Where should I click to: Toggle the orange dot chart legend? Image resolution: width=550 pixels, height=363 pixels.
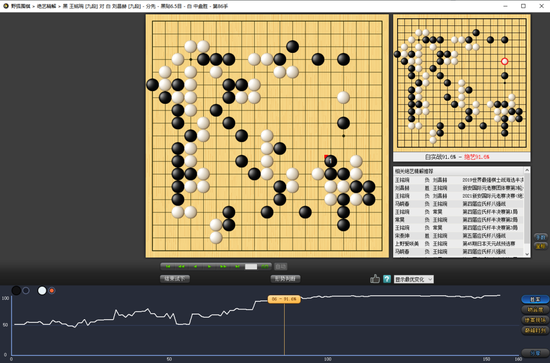(52, 290)
